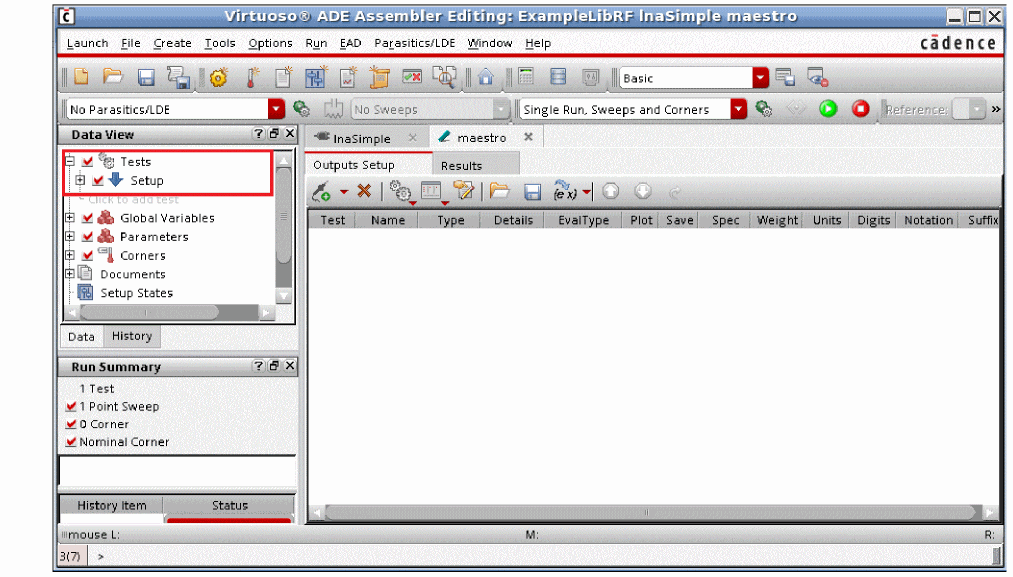The image size is (1013, 577).
Task: Click the Data View help question button
Action: [258, 134]
